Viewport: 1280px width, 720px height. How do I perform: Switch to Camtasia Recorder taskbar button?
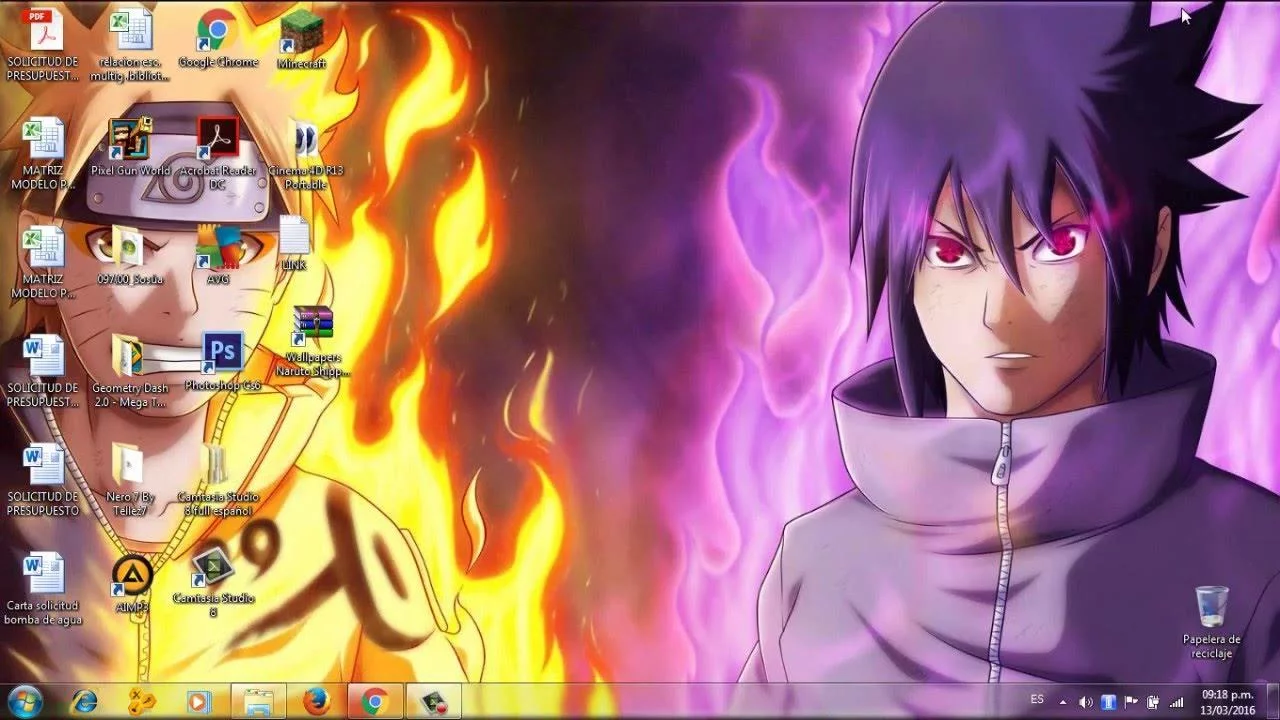point(434,702)
